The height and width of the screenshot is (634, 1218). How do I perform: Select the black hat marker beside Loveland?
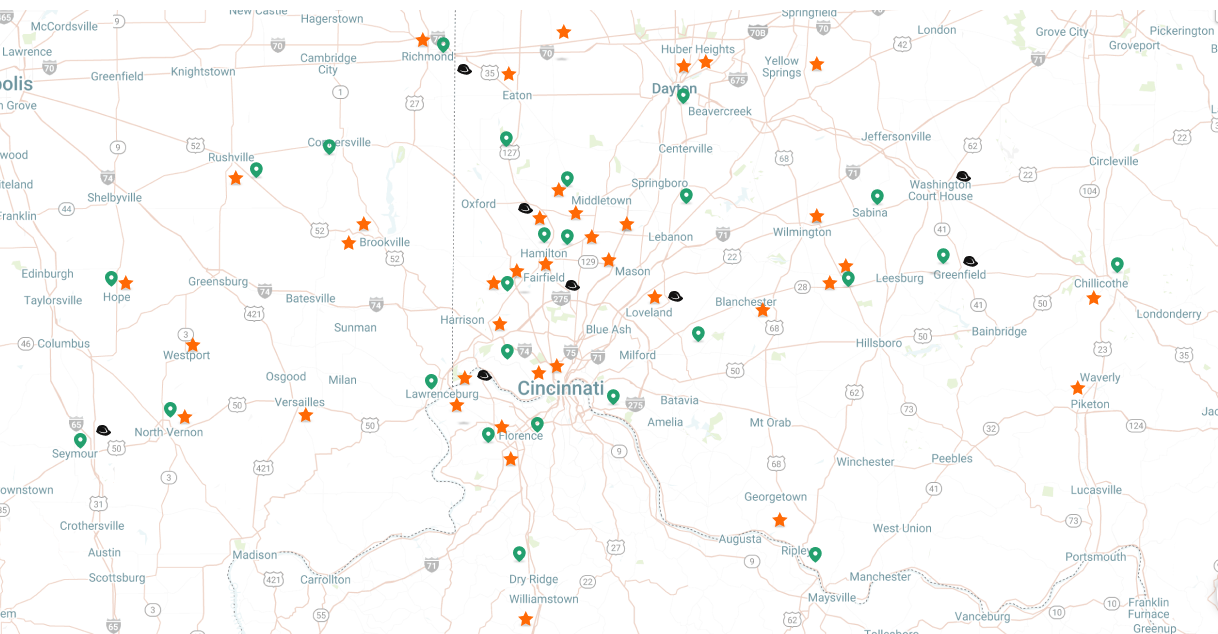675,296
